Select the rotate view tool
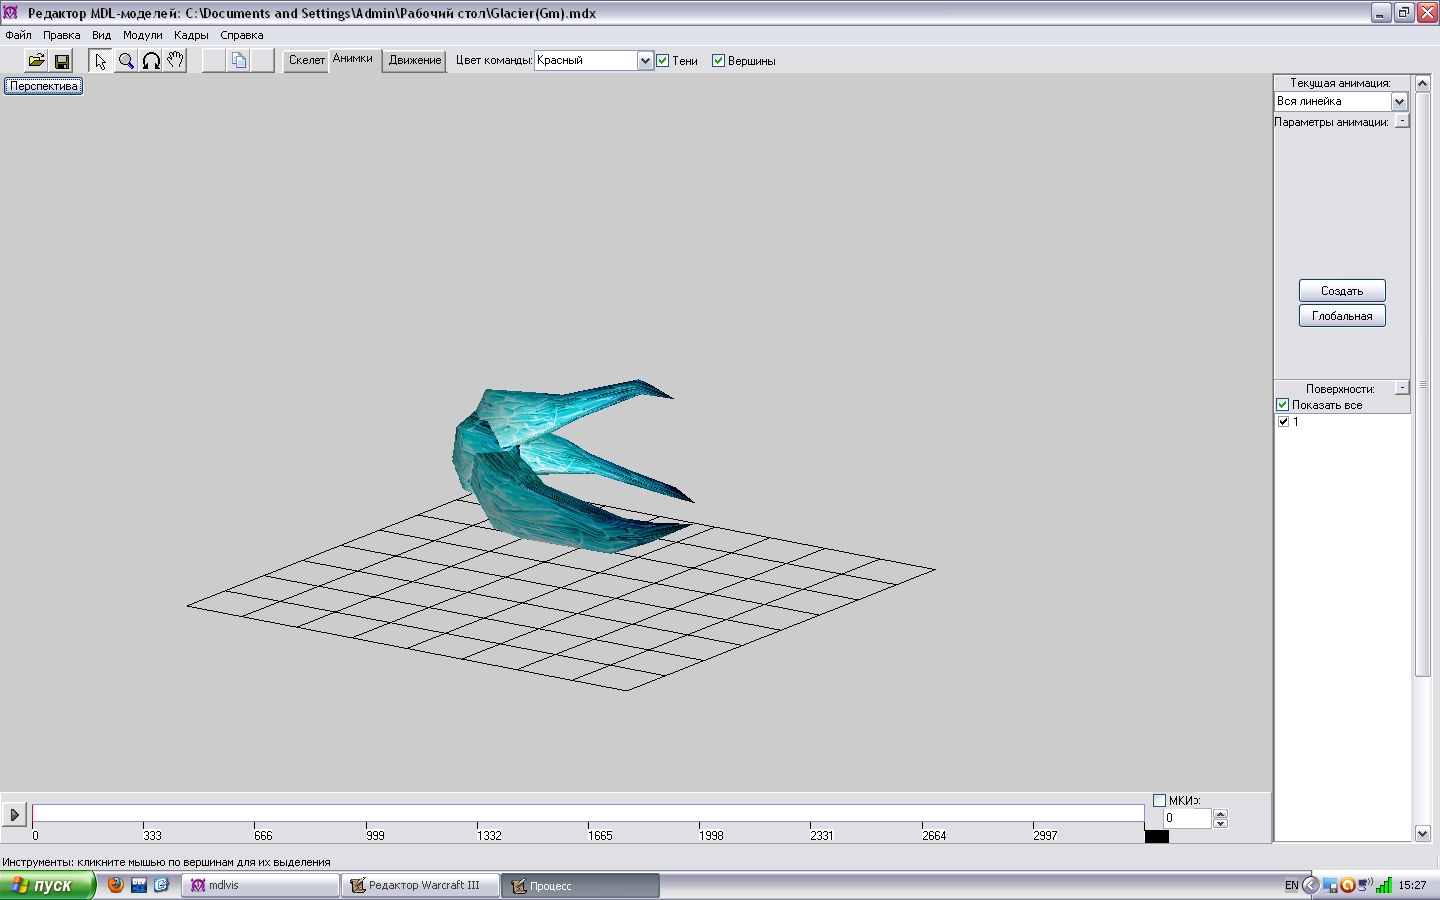 (151, 61)
